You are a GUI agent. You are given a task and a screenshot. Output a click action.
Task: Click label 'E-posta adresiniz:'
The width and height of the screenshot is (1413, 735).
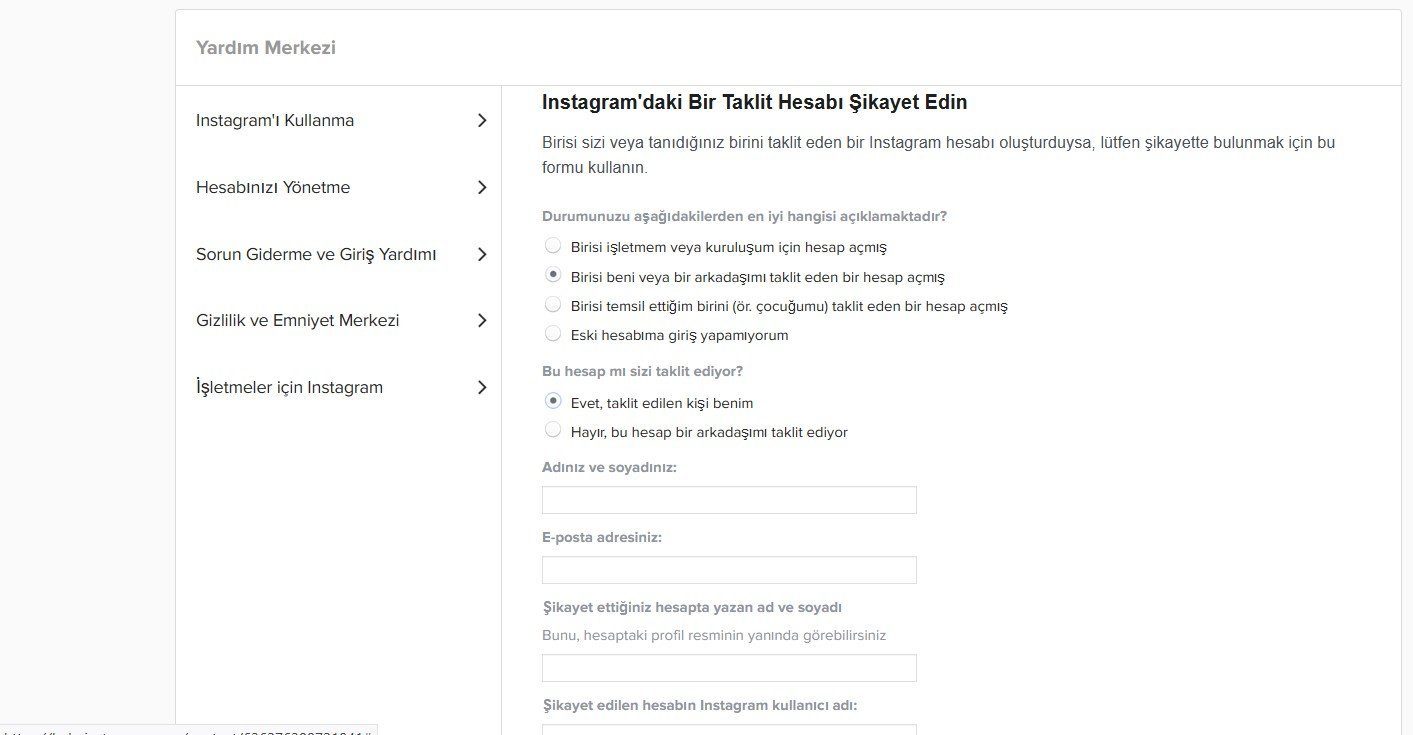(x=602, y=537)
